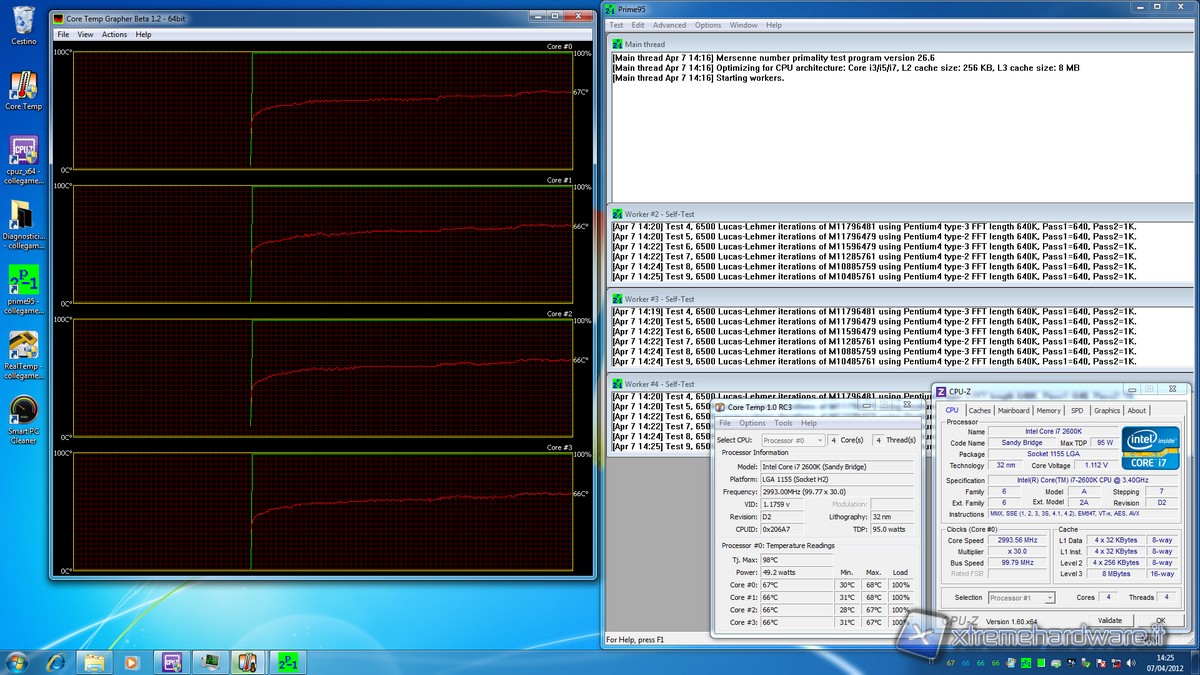Open Cestino recycle bin icon
Screen dimensions: 1200x675
click(23, 22)
